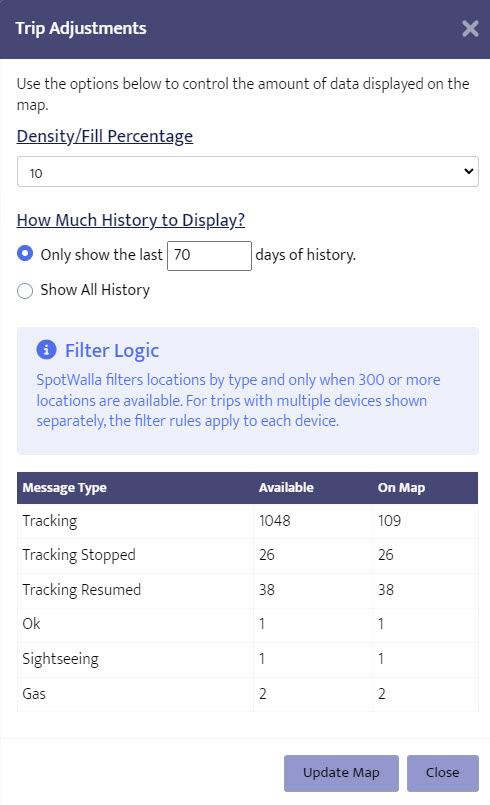490x805 pixels.
Task: Open the Density/Fill Percentage help link
Action: tap(105, 136)
